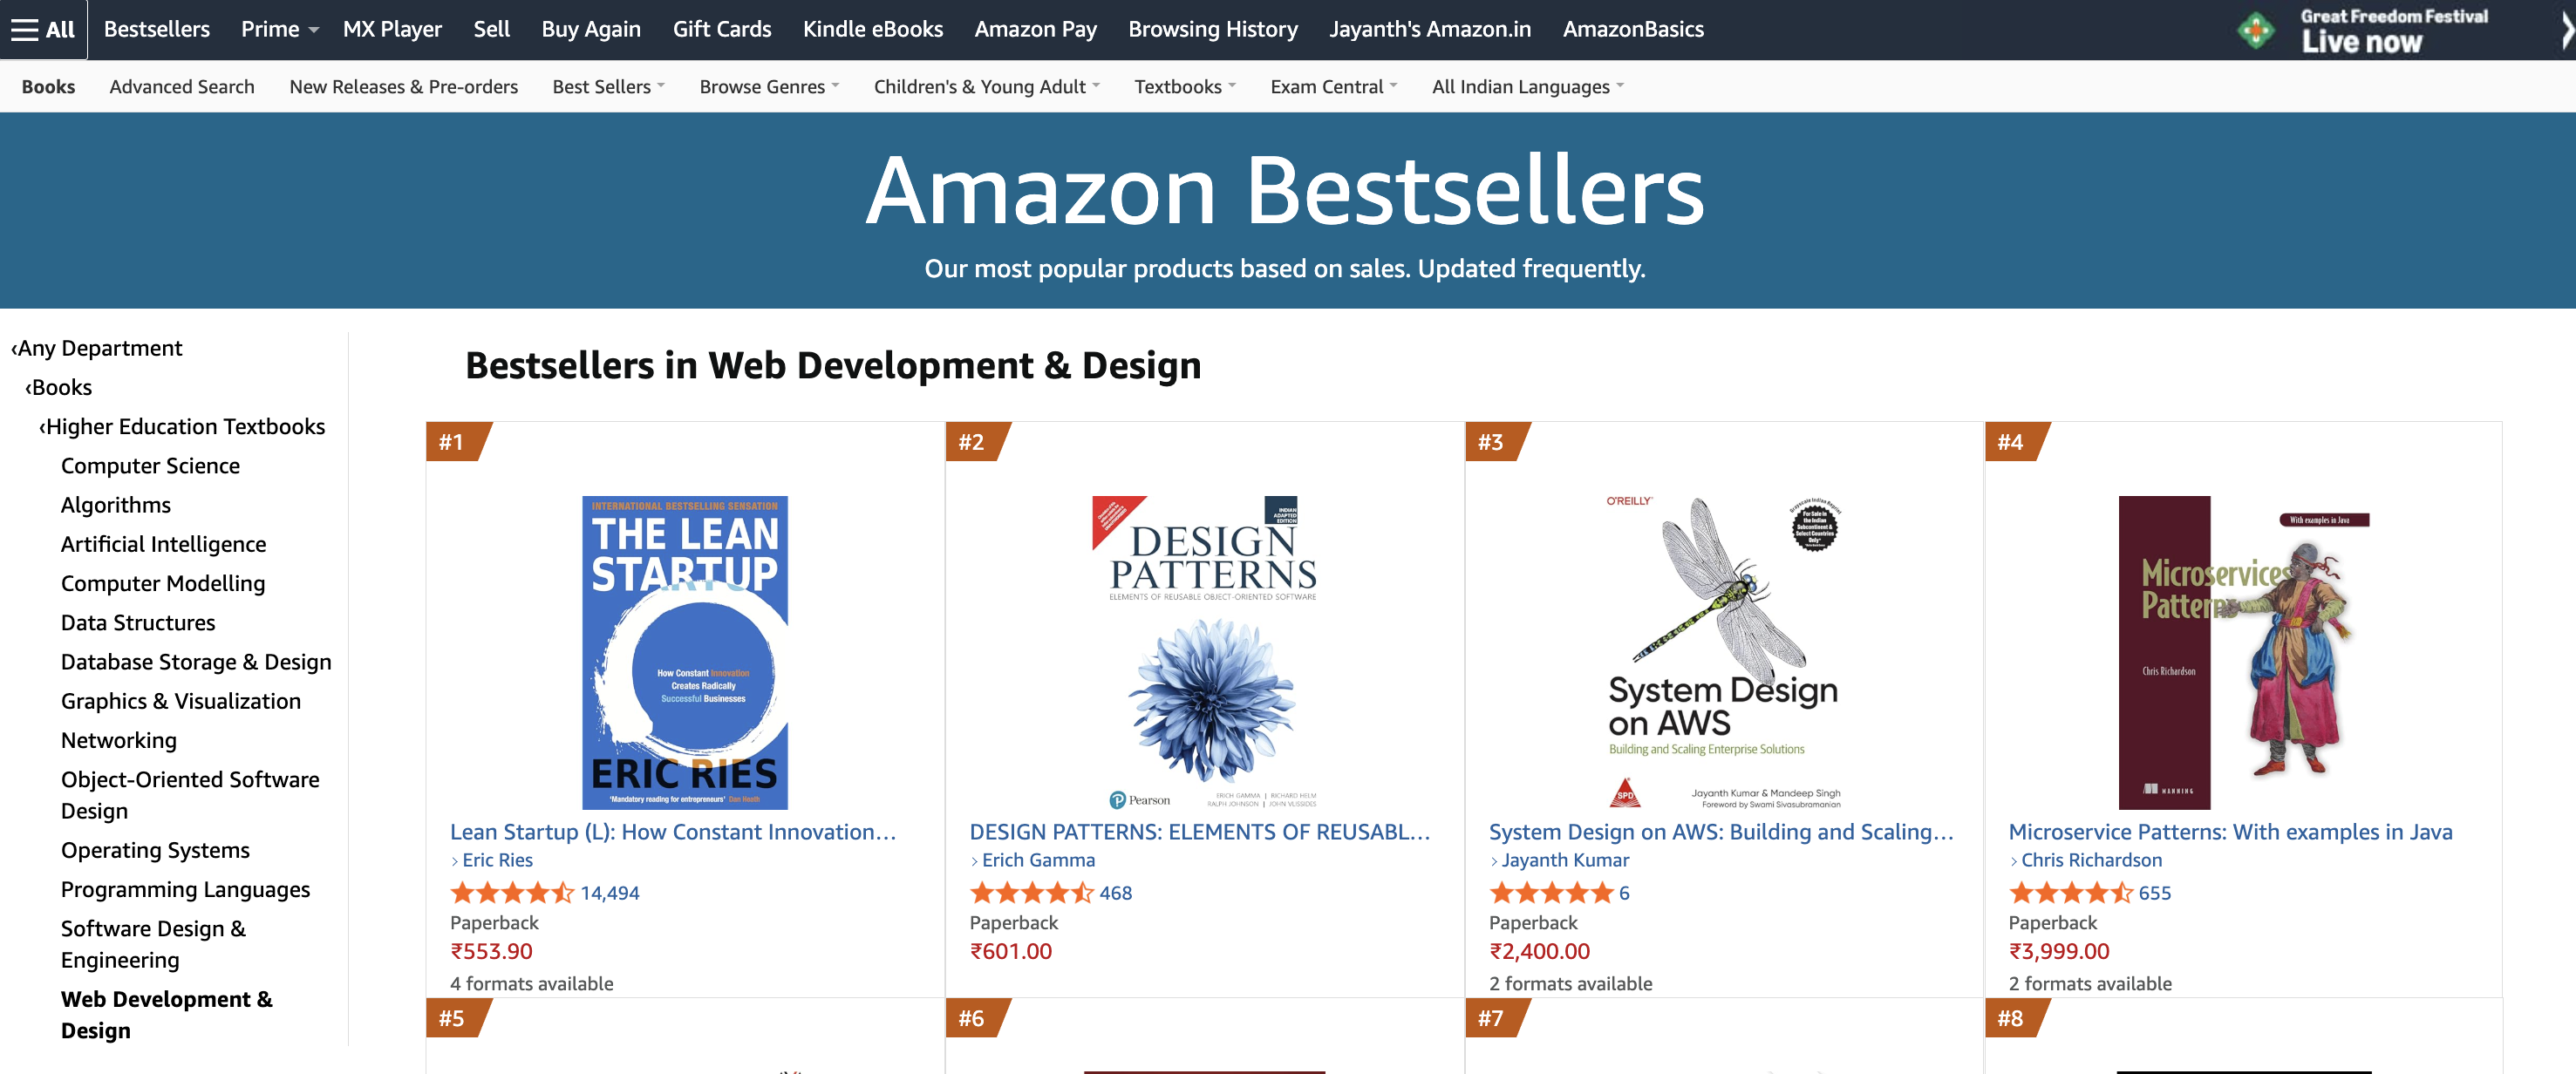The image size is (2576, 1074).
Task: Expand the Exam Central dropdown
Action: coord(1333,87)
